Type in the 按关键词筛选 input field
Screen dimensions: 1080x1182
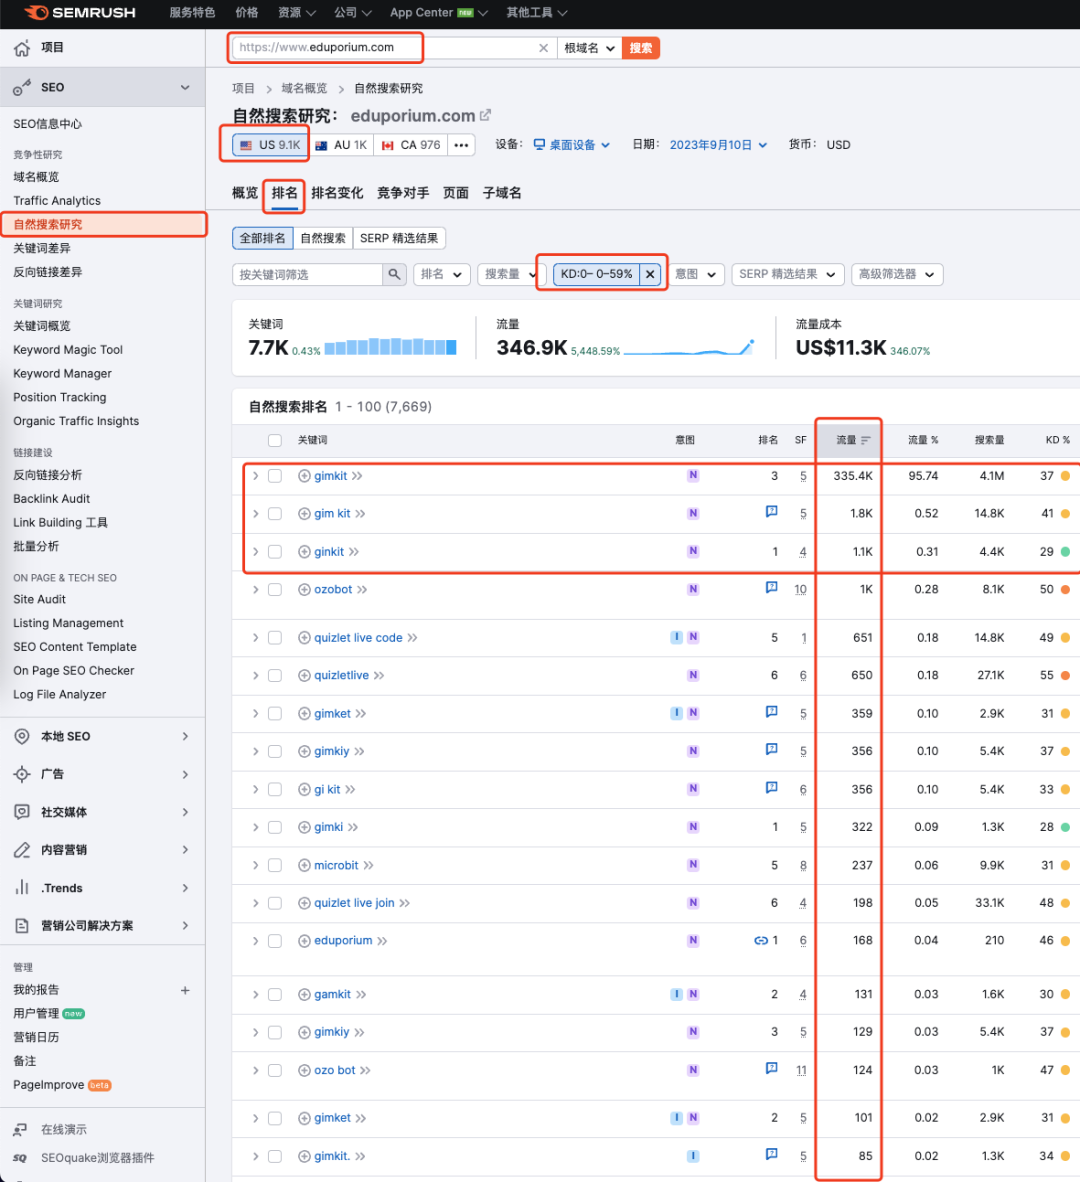(308, 274)
